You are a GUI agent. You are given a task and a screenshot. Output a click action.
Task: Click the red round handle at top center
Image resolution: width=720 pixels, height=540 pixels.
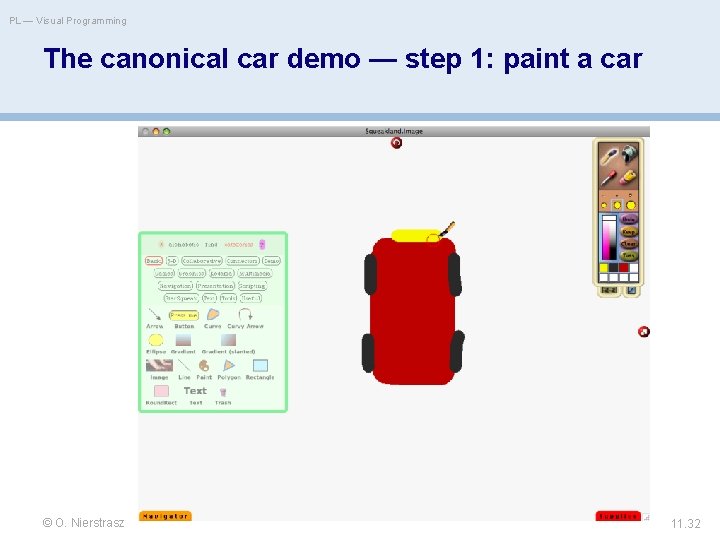[396, 143]
